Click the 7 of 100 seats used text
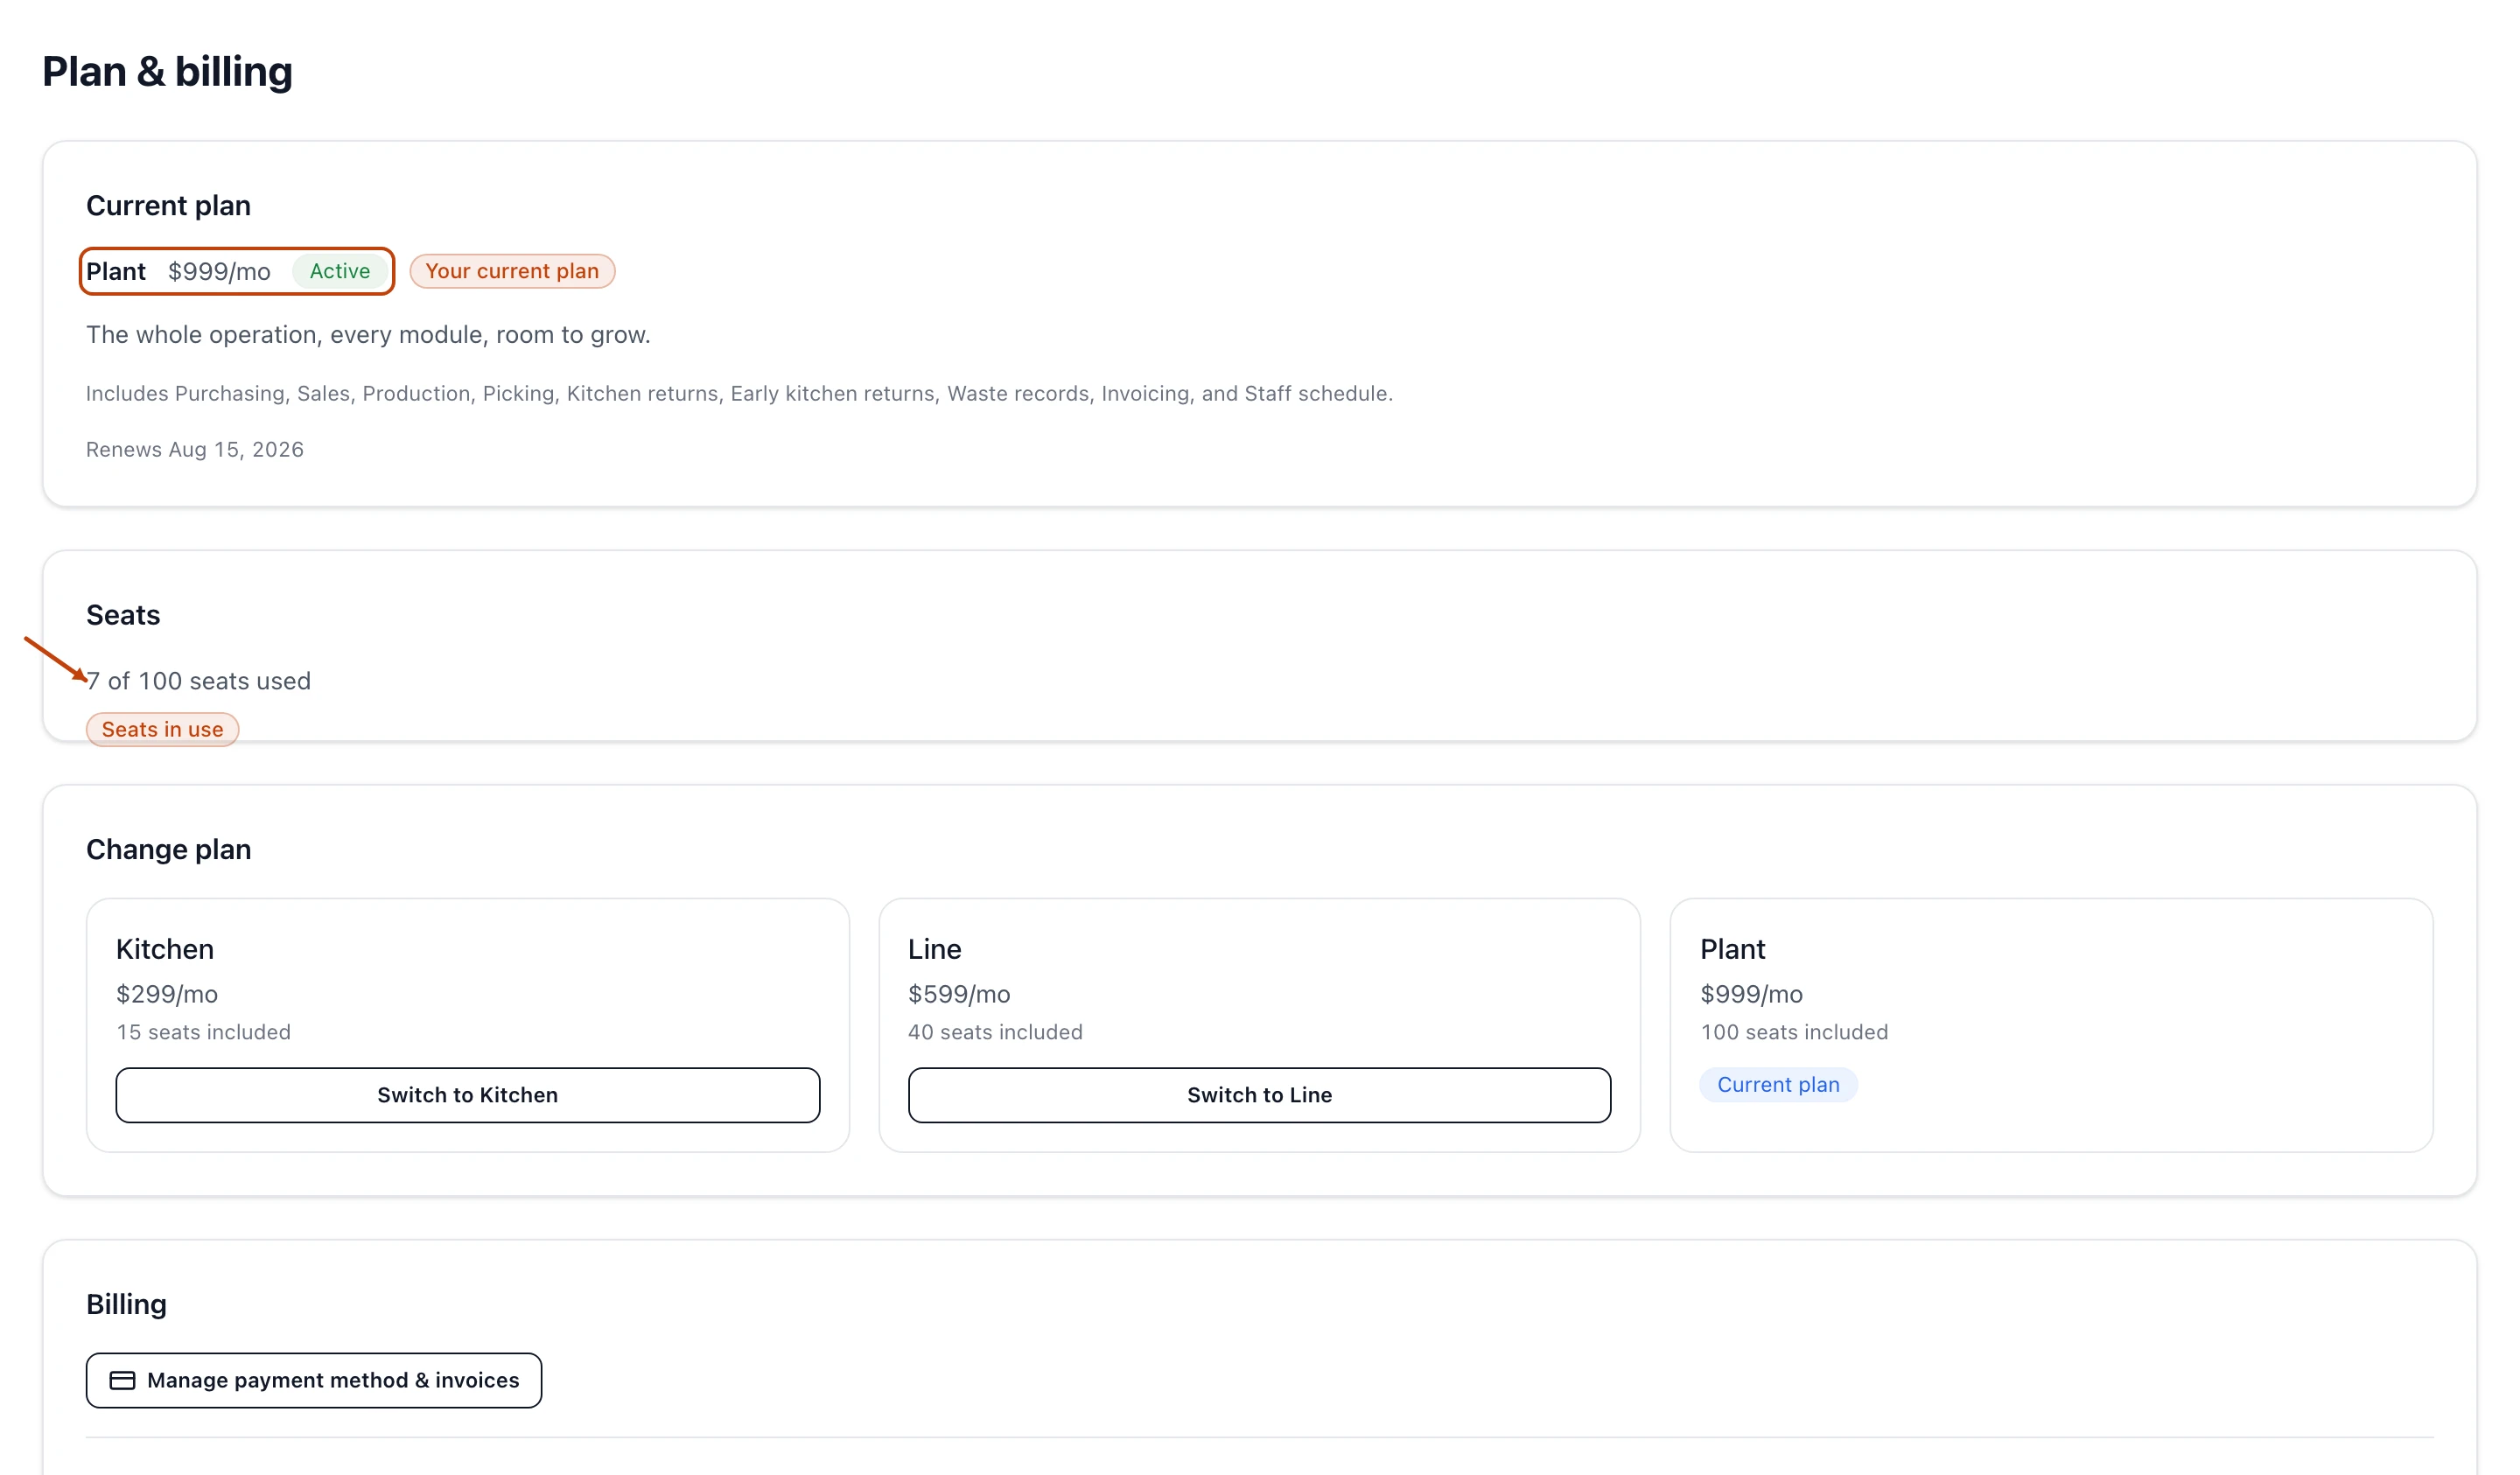2520x1475 pixels. (x=198, y=680)
